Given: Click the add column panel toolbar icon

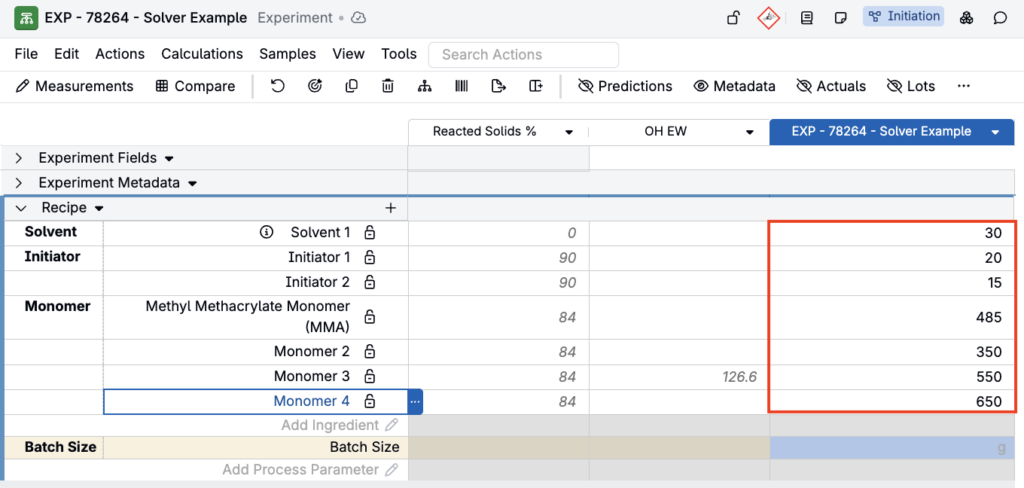Looking at the screenshot, I should 536,86.
